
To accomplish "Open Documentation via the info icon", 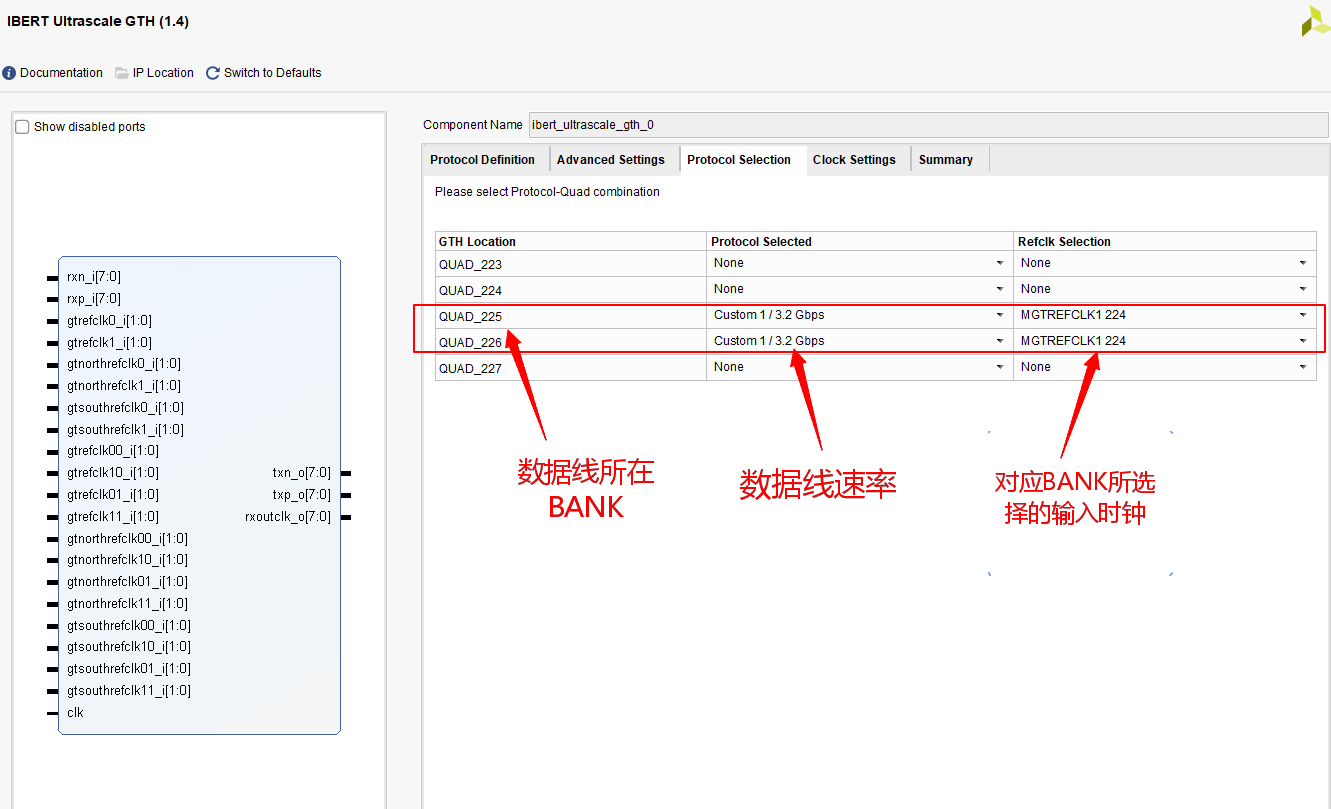I will pos(8,72).
